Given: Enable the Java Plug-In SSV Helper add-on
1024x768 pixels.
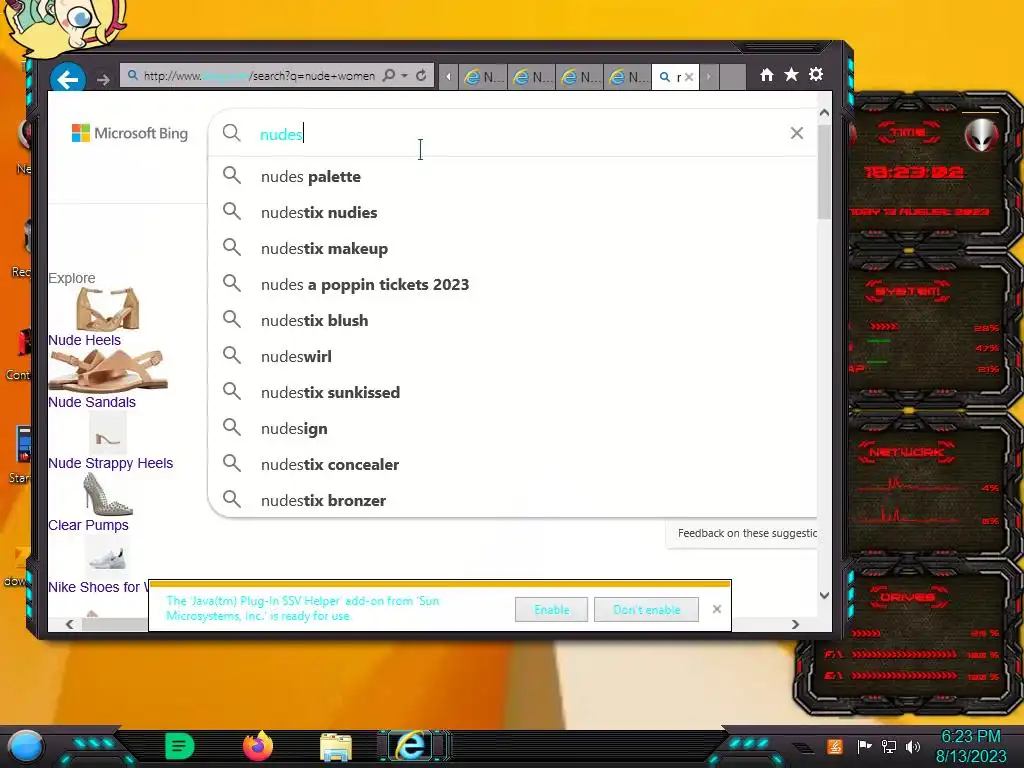Looking at the screenshot, I should 551,609.
